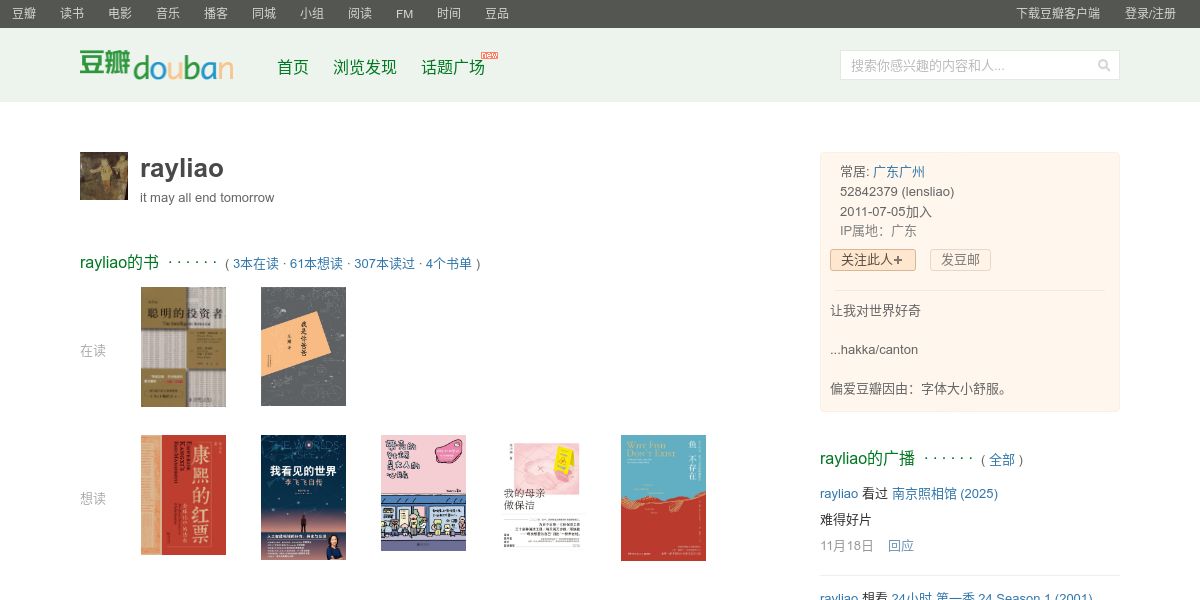Send message with 发豆邮 button
The width and height of the screenshot is (1200, 600).
click(x=961, y=260)
